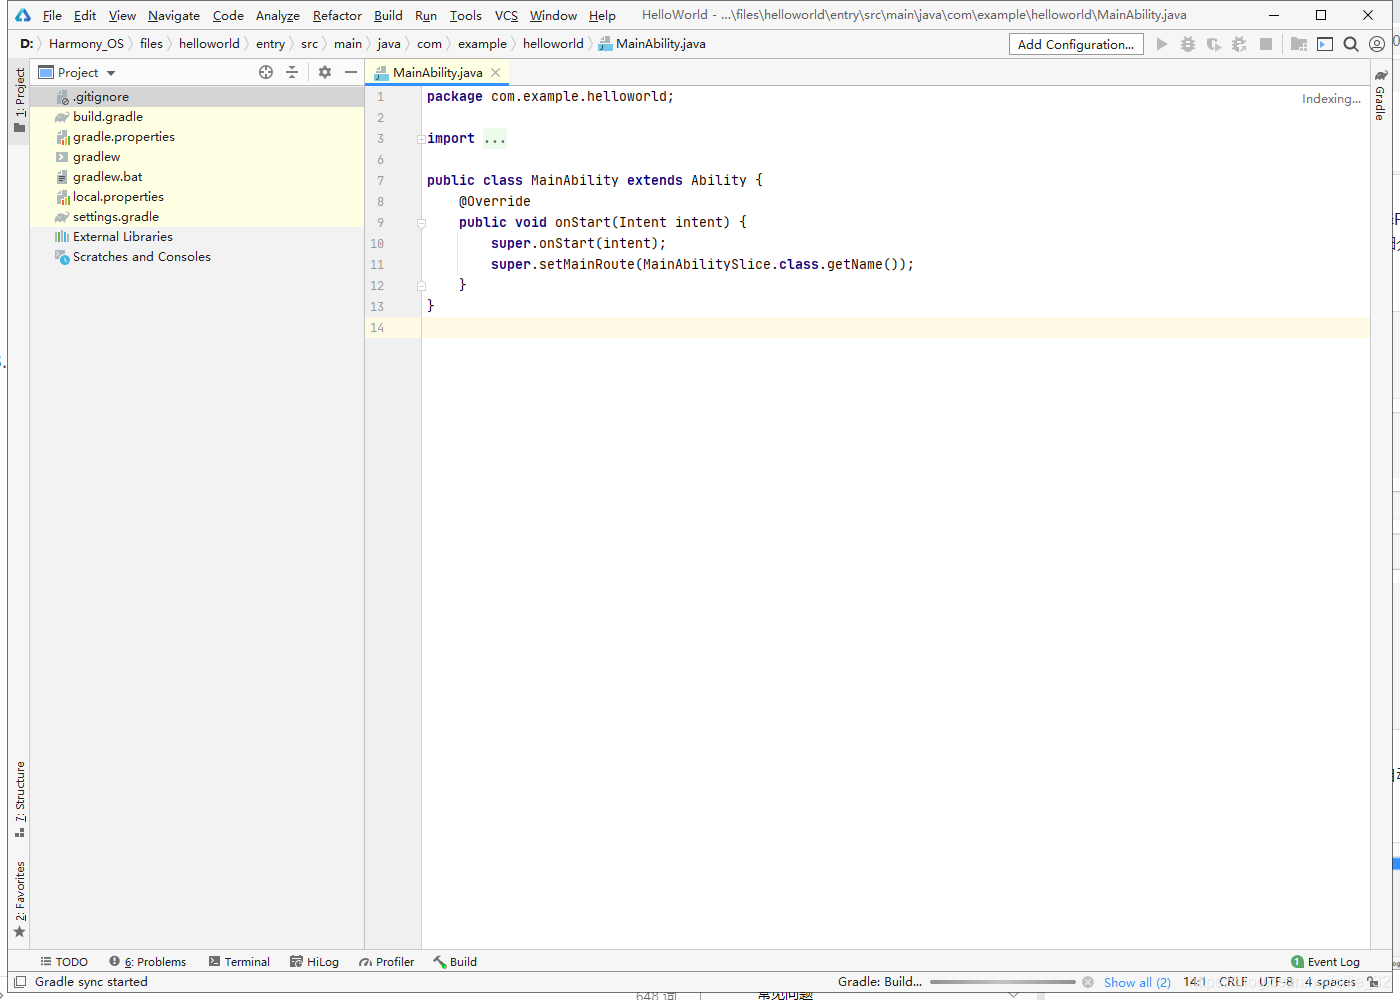The height and width of the screenshot is (1000, 1400).
Task: Open the Navigate menu
Action: pyautogui.click(x=174, y=15)
